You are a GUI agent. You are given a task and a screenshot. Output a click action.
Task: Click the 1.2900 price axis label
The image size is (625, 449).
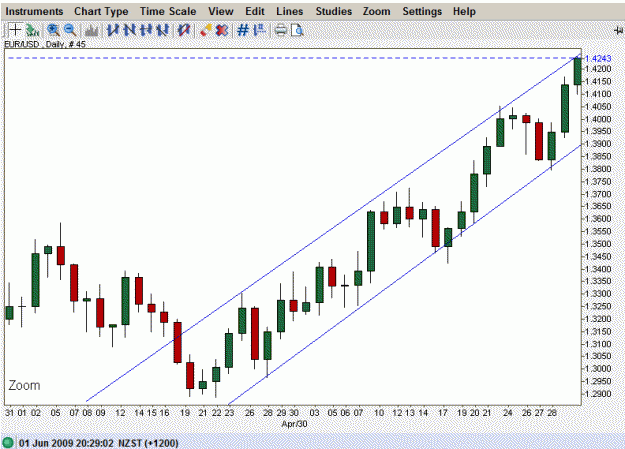tap(598, 394)
